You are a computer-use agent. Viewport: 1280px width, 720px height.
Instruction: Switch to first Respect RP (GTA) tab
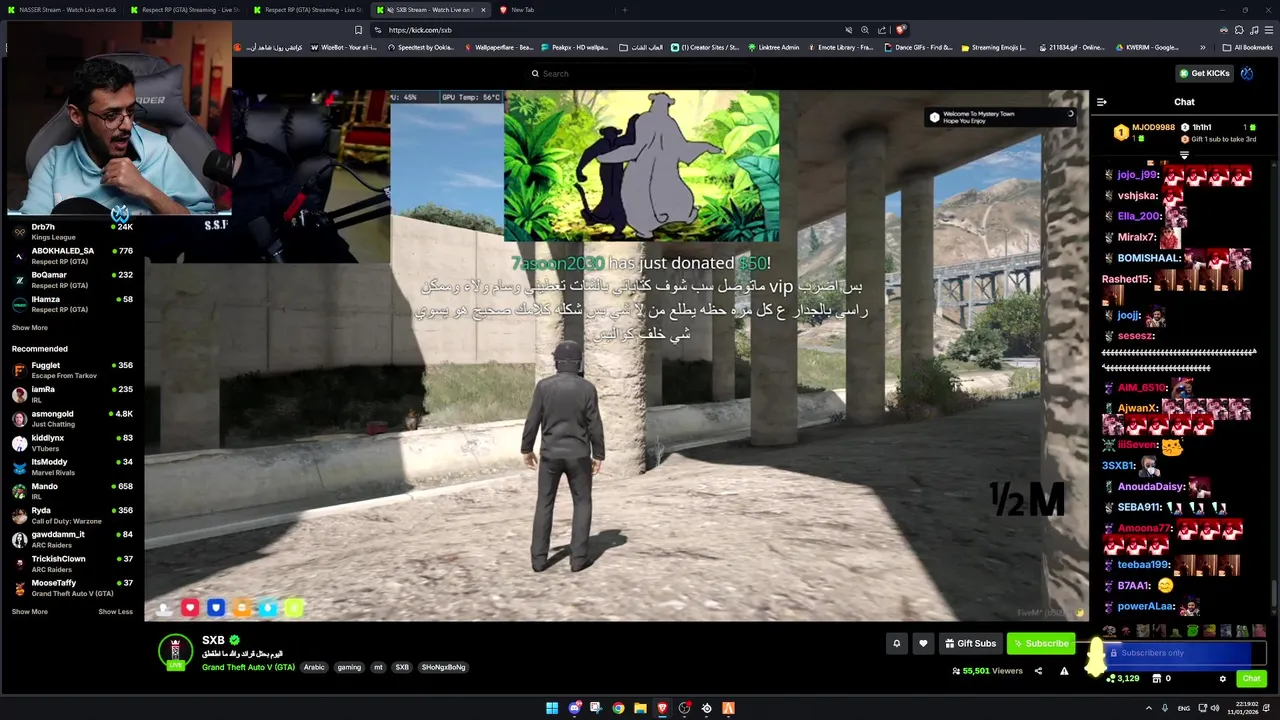pyautogui.click(x=185, y=10)
